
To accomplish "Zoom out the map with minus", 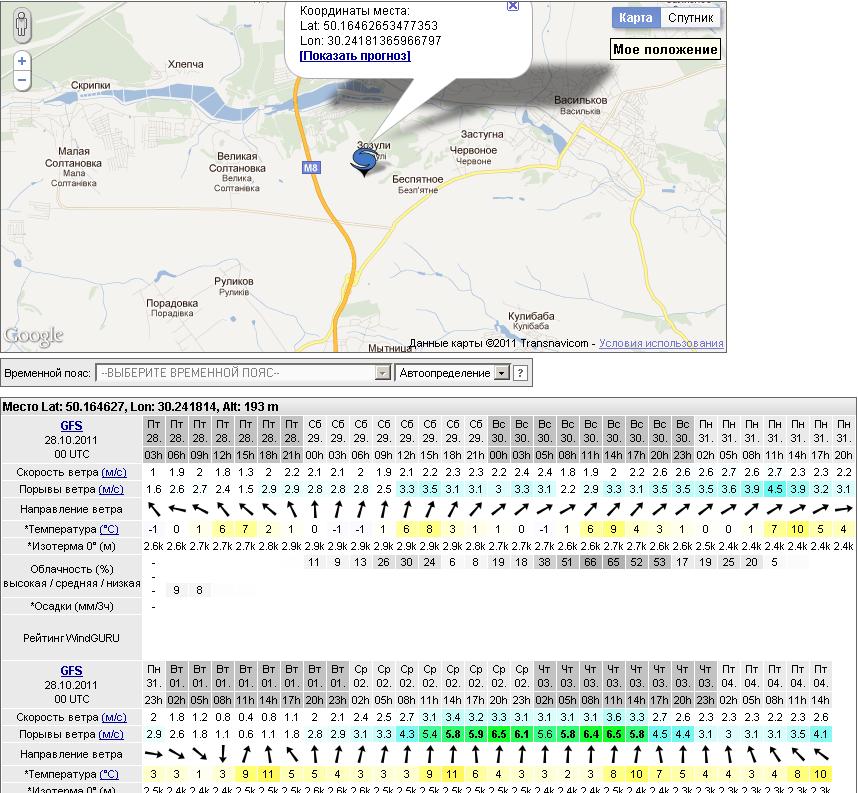I will tap(22, 80).
